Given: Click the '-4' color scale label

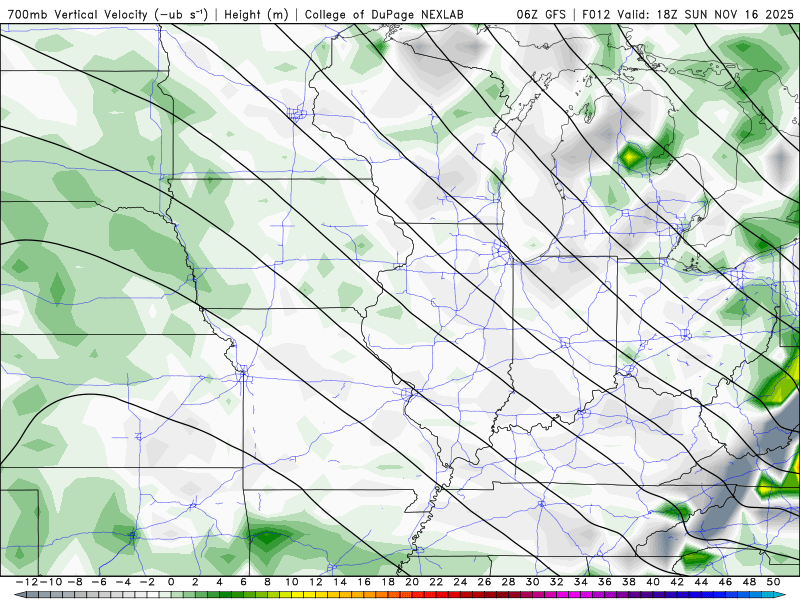Looking at the screenshot, I should click(122, 582).
